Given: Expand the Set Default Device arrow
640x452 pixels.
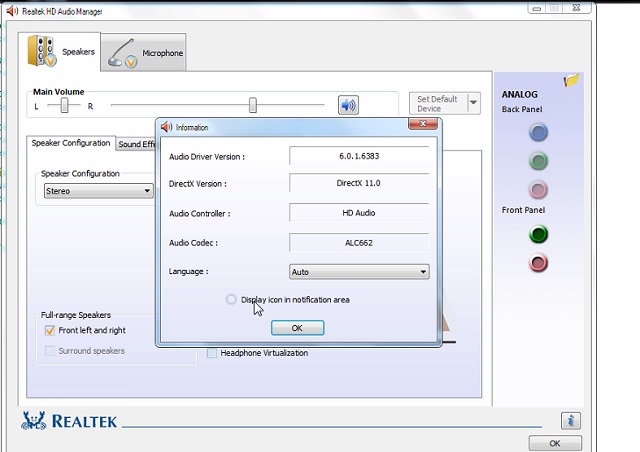Looking at the screenshot, I should [474, 104].
